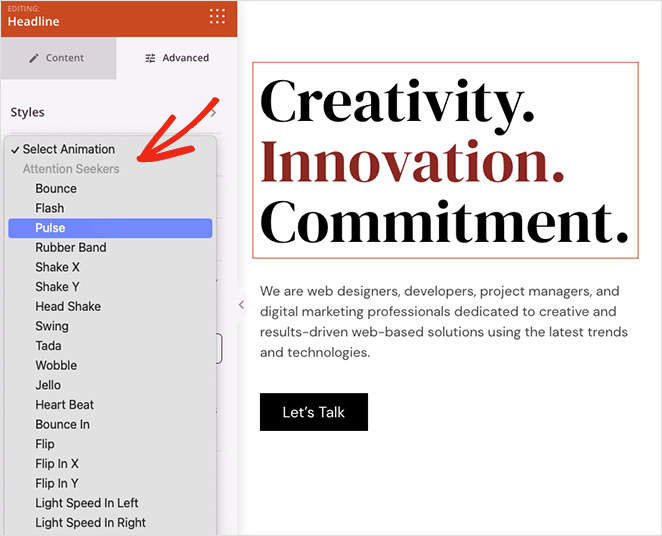Choose the Select Animation option
Image resolution: width=662 pixels, height=536 pixels.
click(110, 149)
